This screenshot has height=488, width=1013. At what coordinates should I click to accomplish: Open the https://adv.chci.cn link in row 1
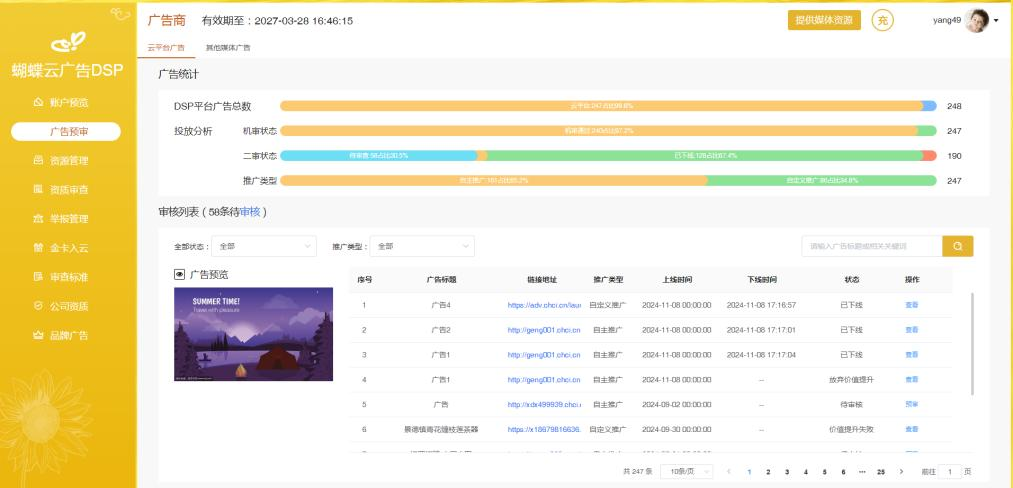[x=544, y=305]
